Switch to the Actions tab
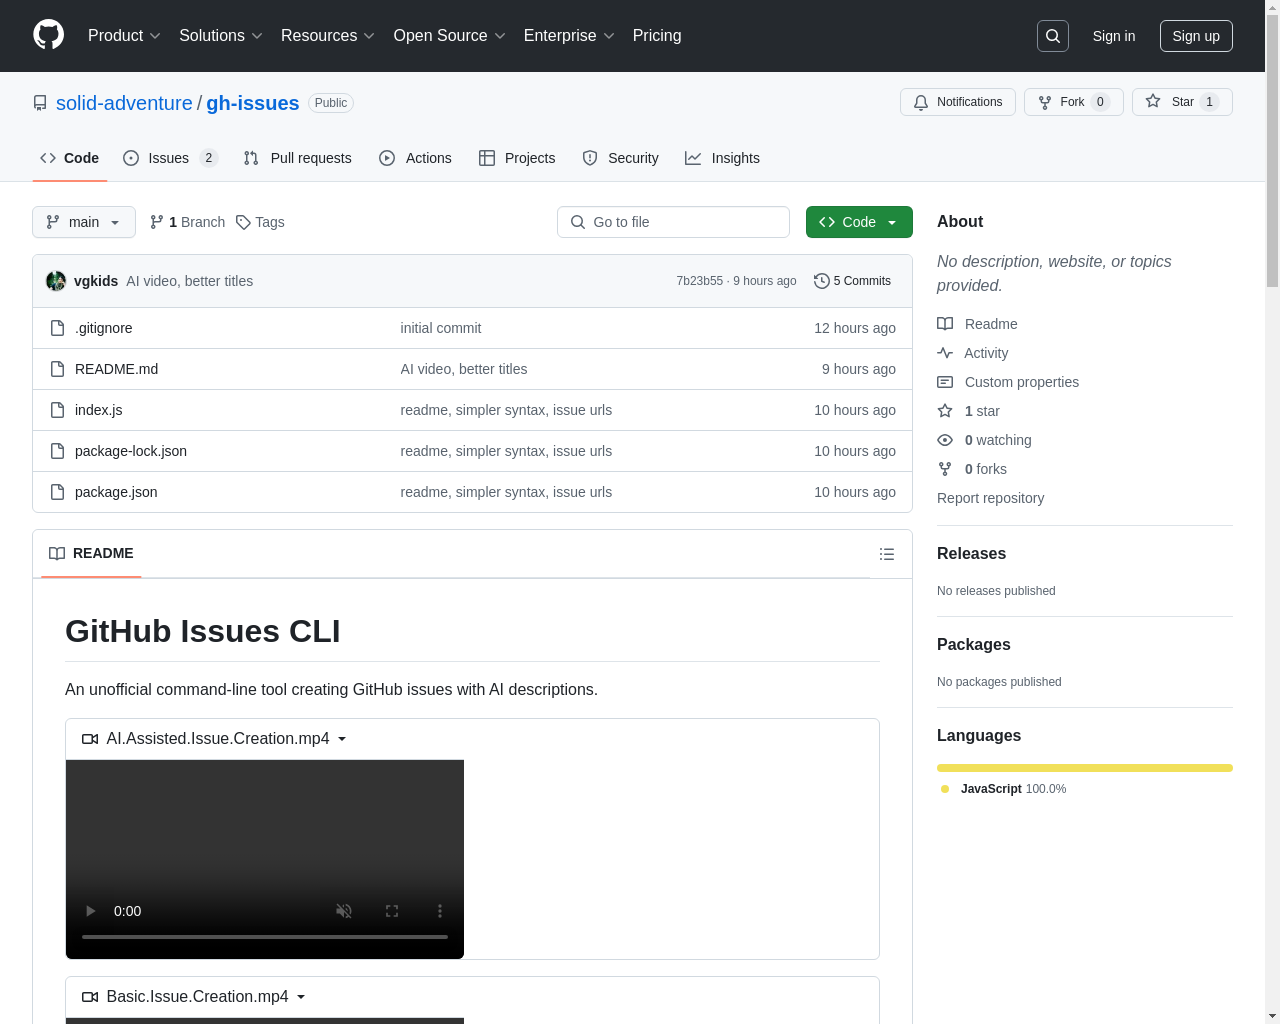 tap(415, 158)
